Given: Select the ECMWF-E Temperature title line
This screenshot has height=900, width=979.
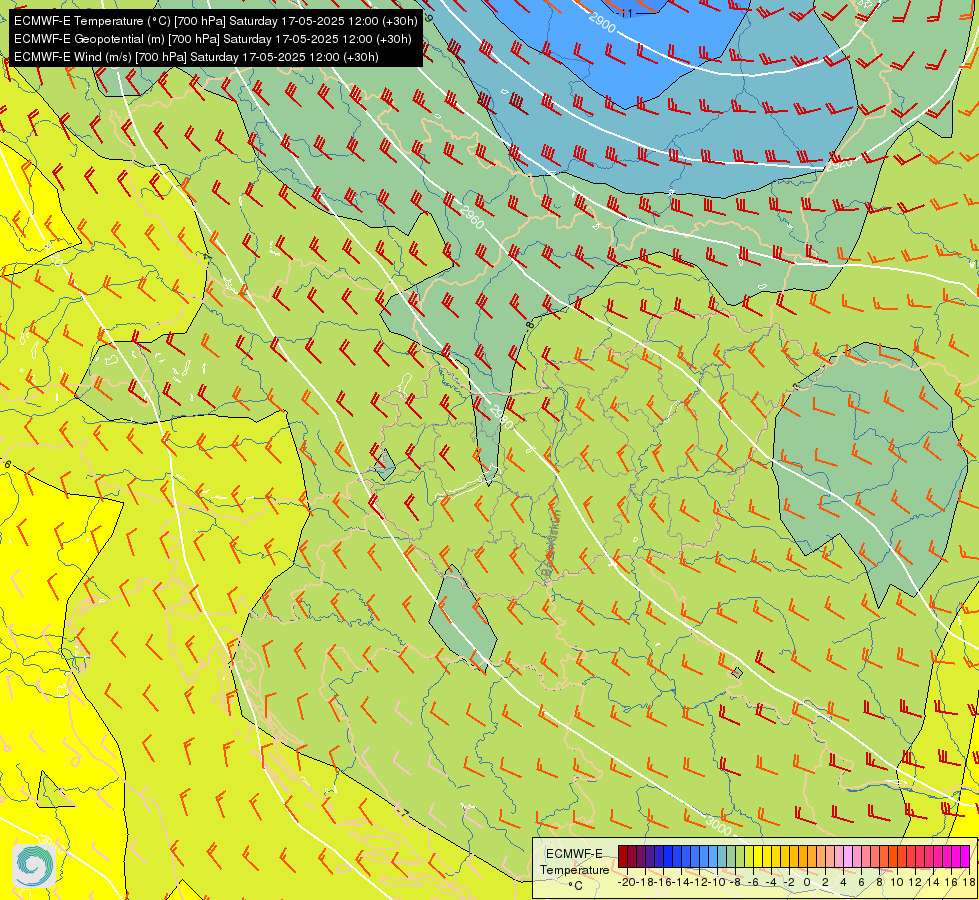Looking at the screenshot, I should 215,21.
